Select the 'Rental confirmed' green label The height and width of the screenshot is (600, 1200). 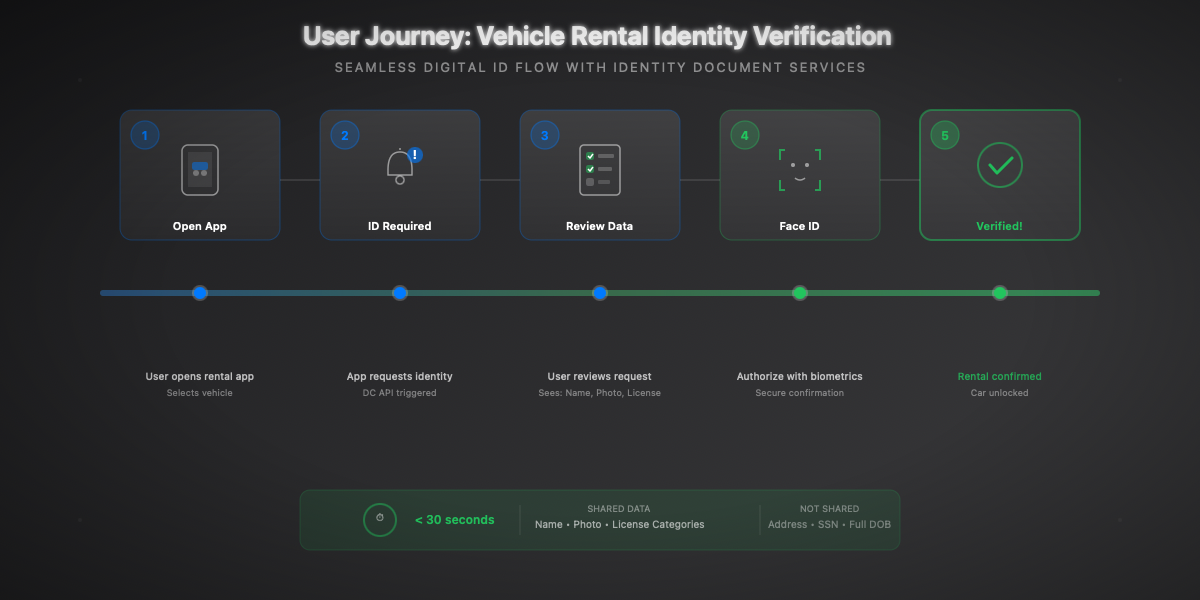[999, 376]
